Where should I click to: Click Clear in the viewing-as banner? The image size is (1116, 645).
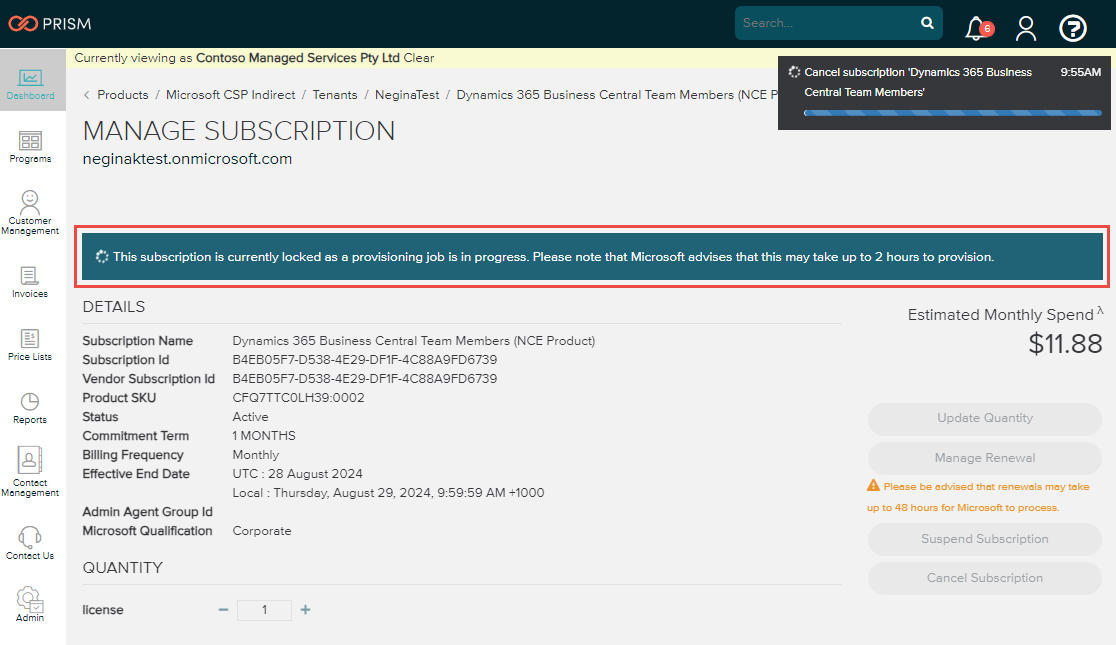[x=418, y=58]
